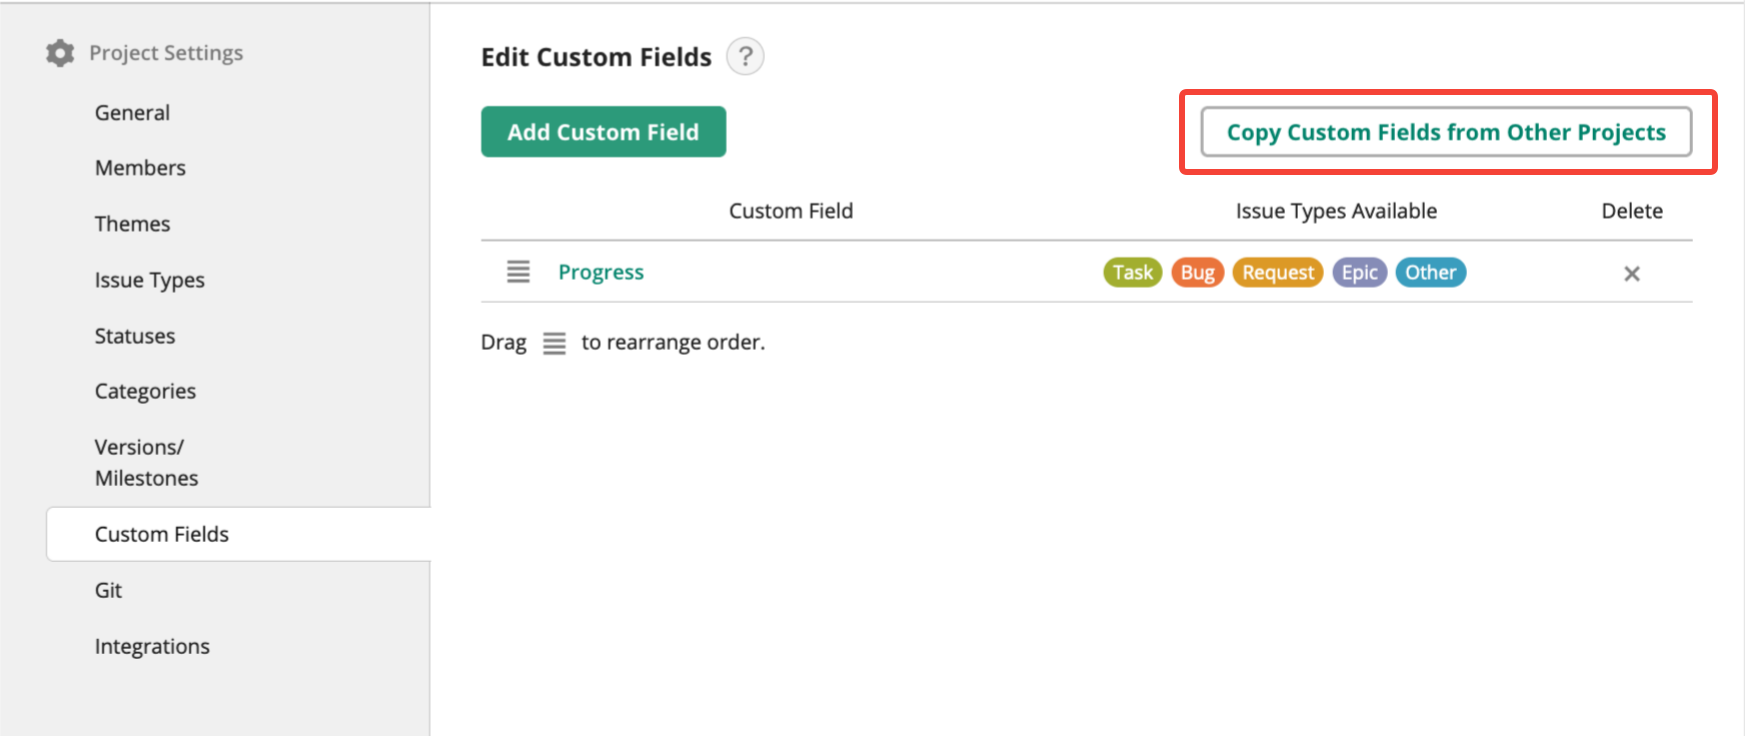Image resolution: width=1745 pixels, height=736 pixels.
Task: Open the Progress custom field link
Action: click(601, 272)
